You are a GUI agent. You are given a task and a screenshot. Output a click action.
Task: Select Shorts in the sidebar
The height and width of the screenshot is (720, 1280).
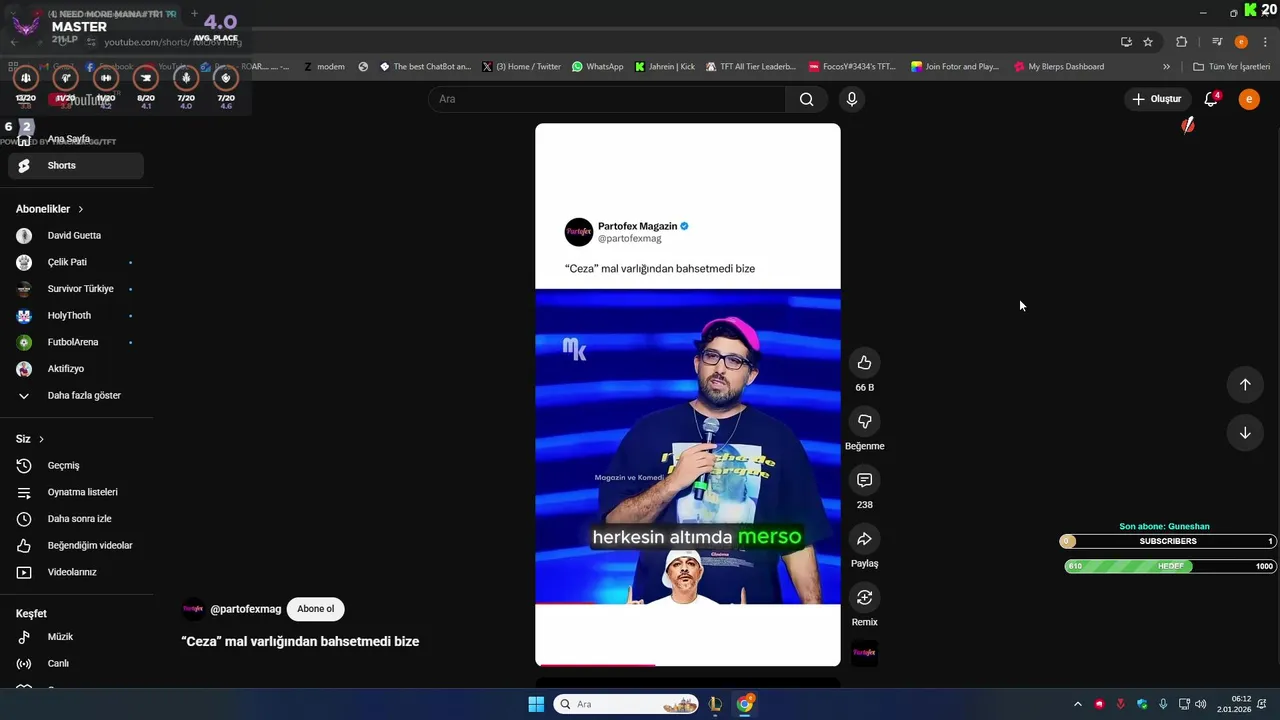tap(76, 166)
